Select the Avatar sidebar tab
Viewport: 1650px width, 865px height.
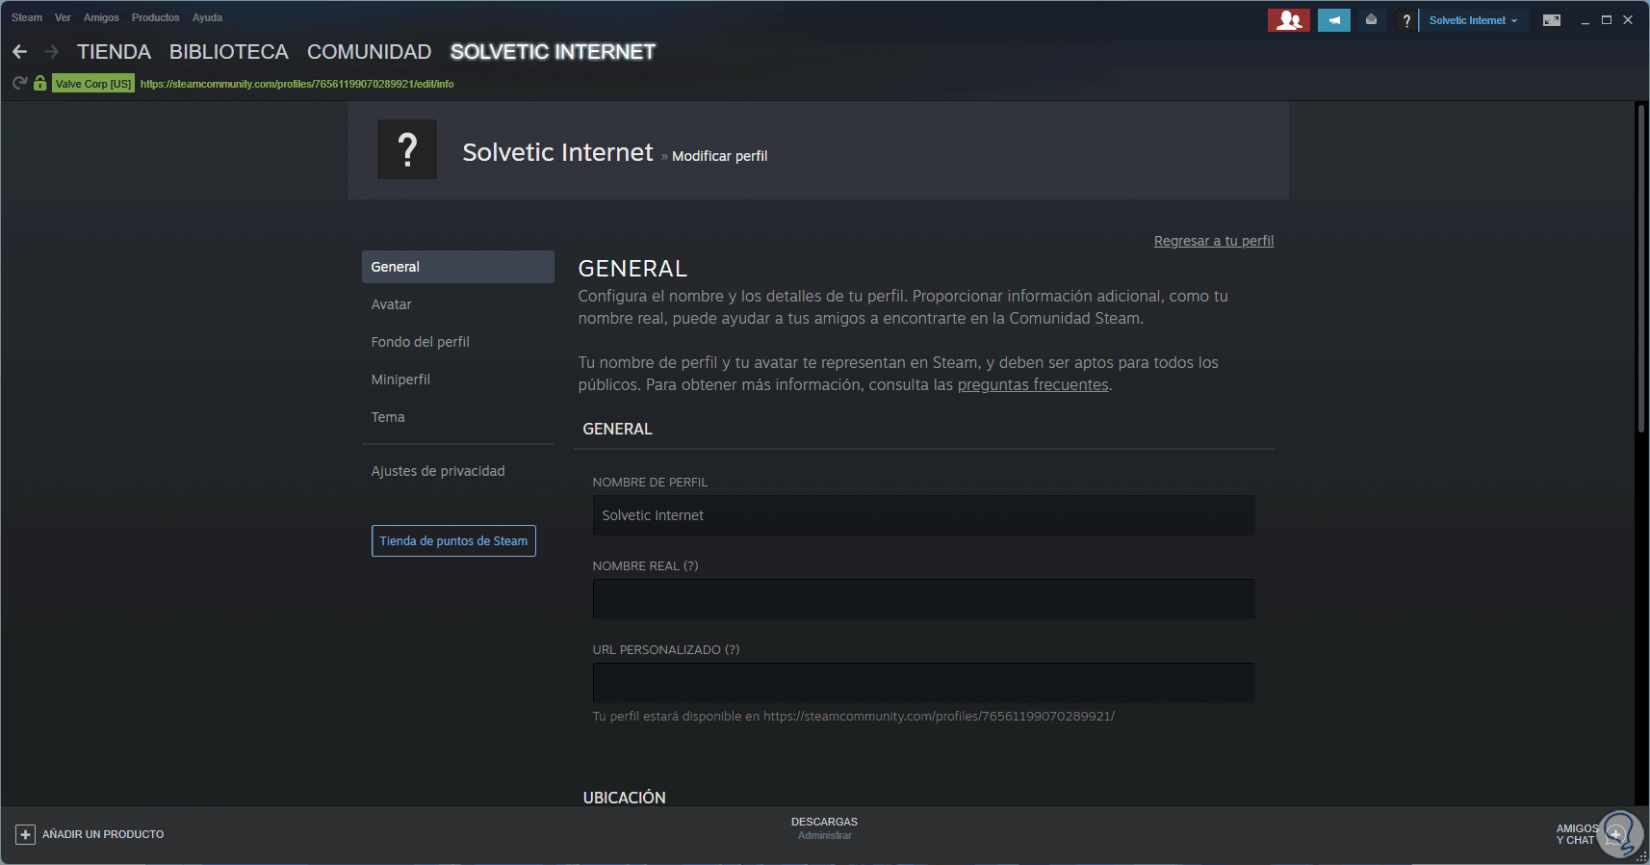pyautogui.click(x=458, y=305)
